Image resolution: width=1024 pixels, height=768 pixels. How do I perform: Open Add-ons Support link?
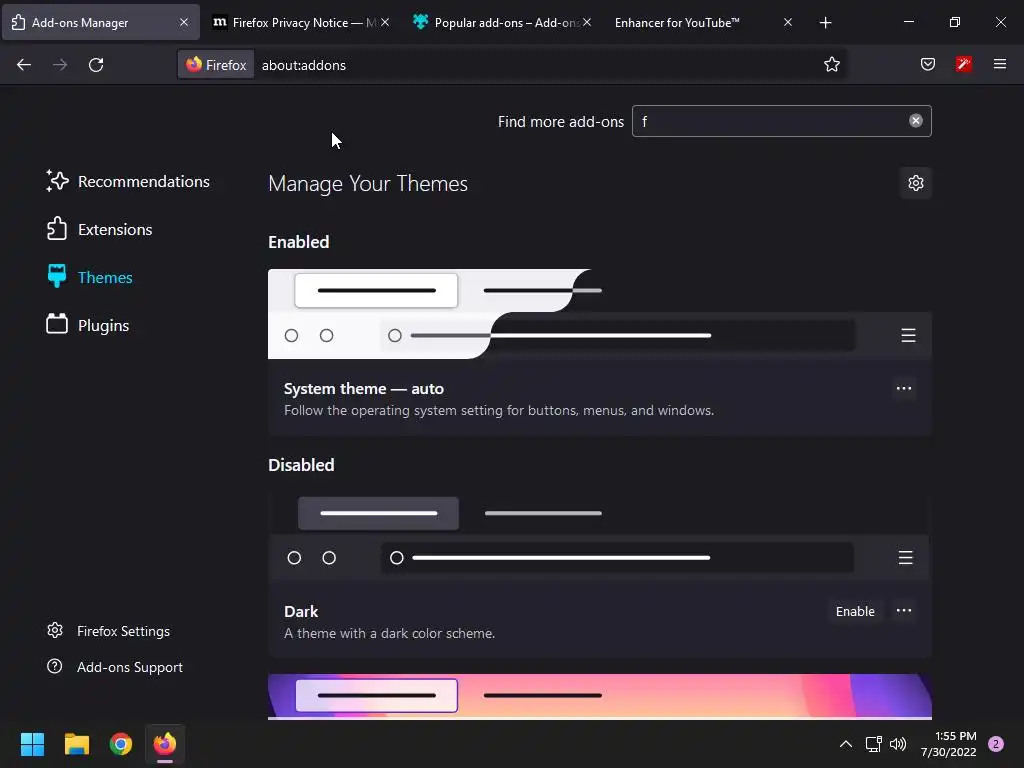click(115, 667)
